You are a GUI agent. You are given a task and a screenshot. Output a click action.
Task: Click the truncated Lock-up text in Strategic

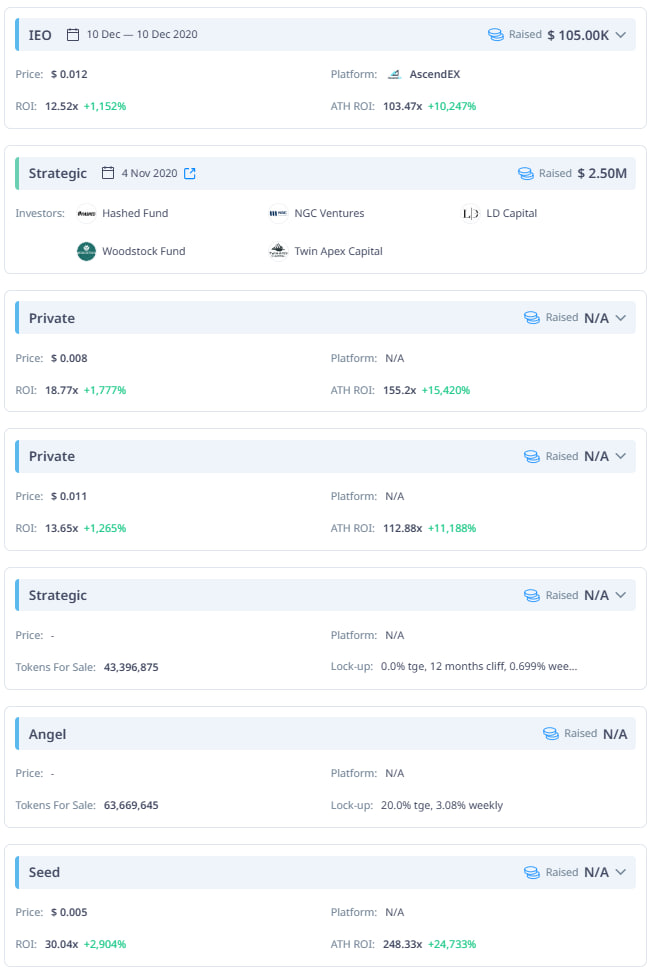coord(479,666)
